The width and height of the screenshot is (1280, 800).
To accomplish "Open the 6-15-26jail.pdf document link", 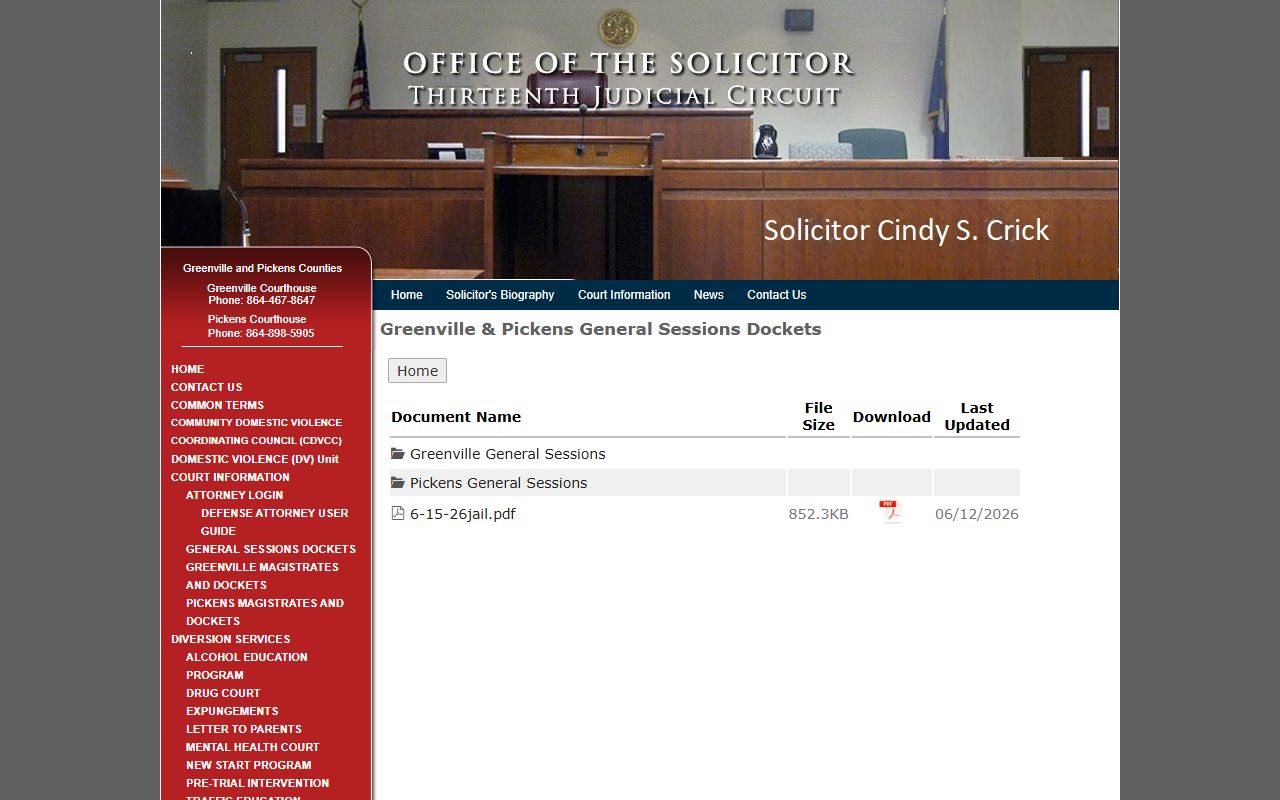I will tap(463, 514).
